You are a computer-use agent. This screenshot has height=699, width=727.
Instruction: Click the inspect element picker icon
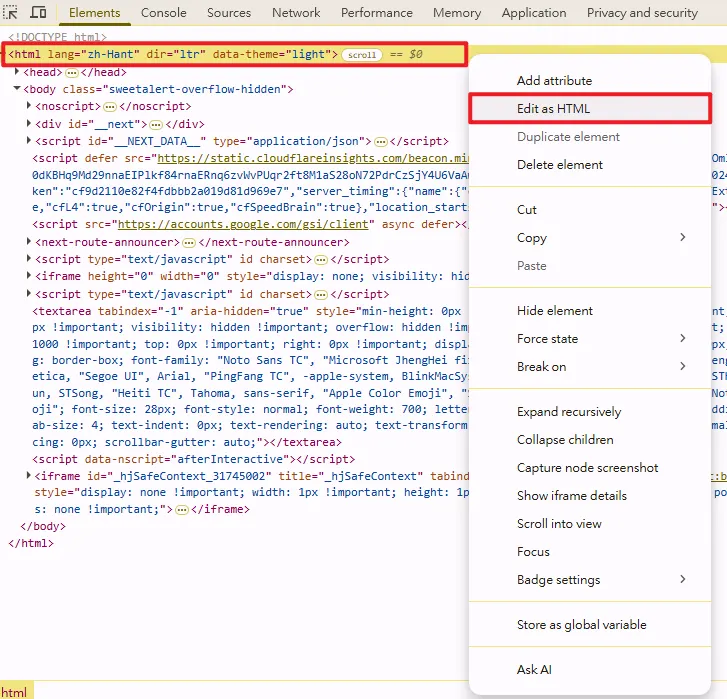(x=11, y=13)
